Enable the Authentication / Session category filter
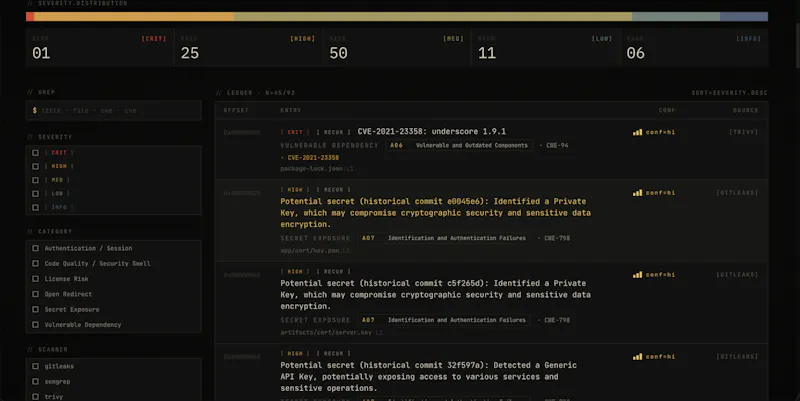 (x=35, y=248)
